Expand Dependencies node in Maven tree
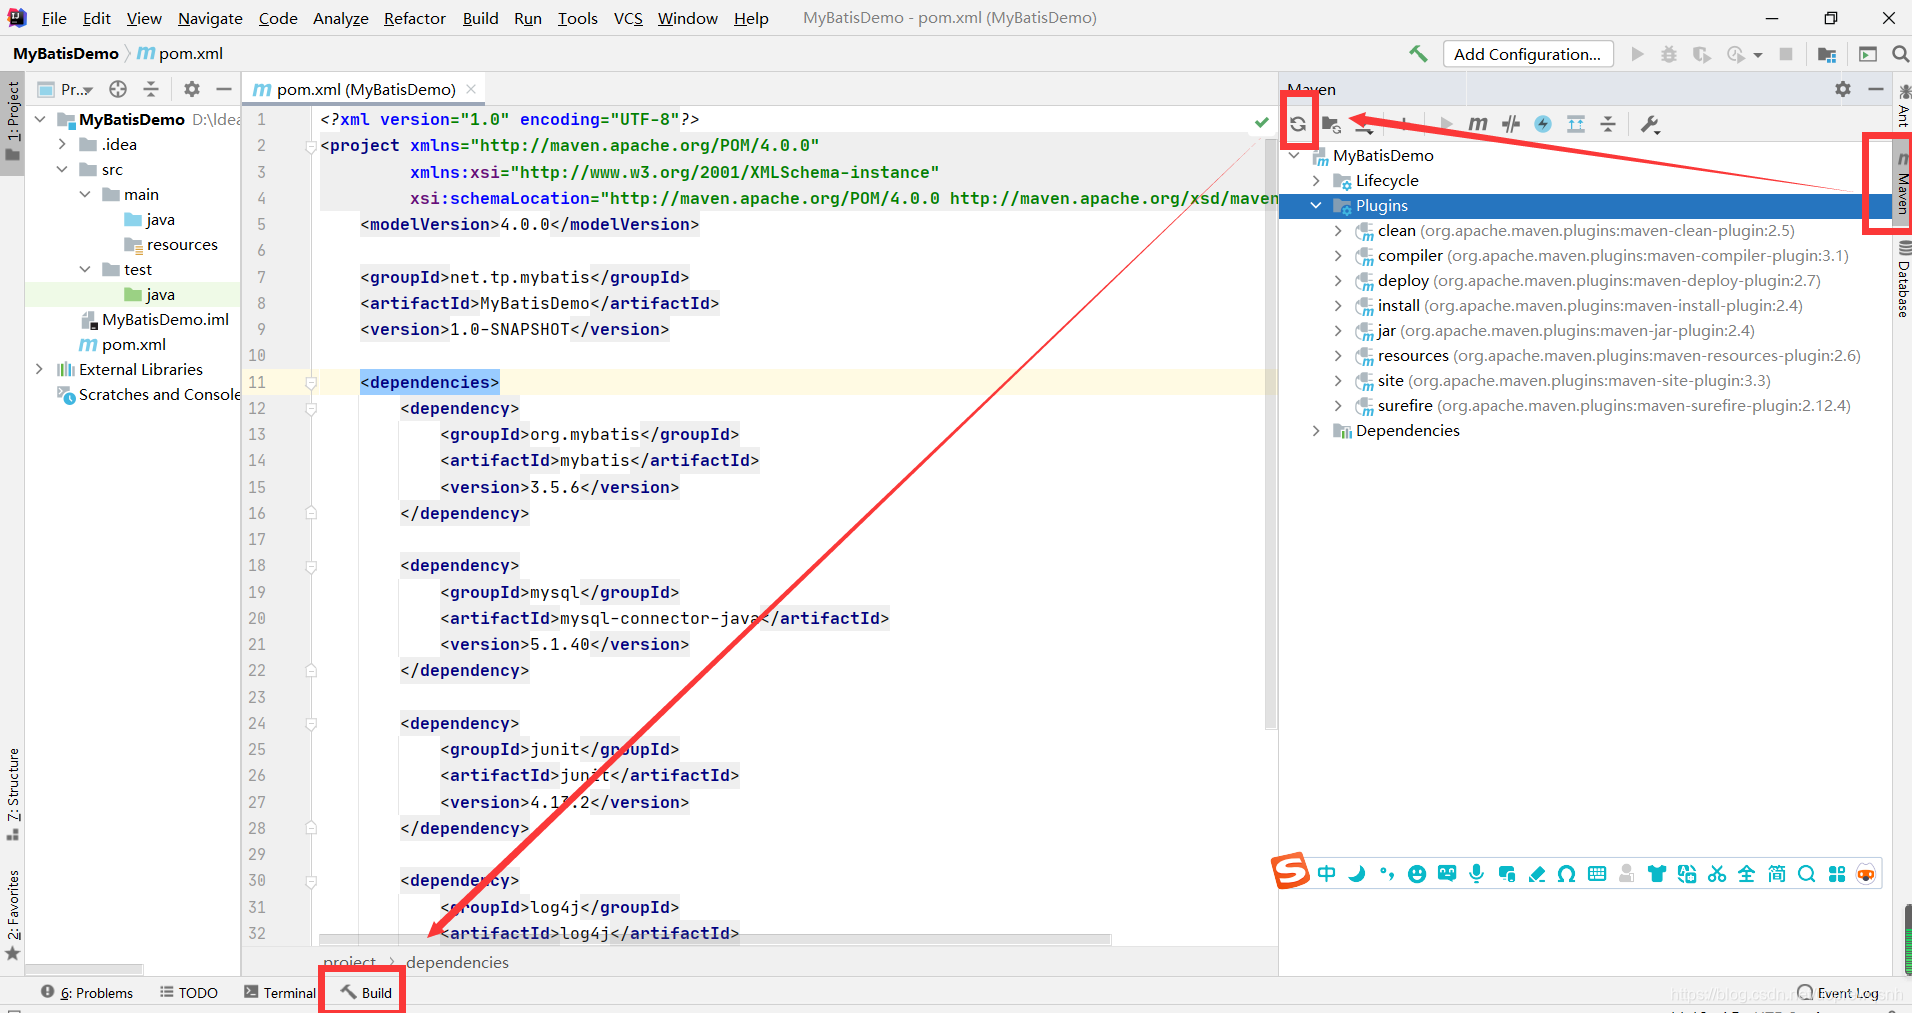The height and width of the screenshot is (1013, 1912). click(x=1316, y=431)
